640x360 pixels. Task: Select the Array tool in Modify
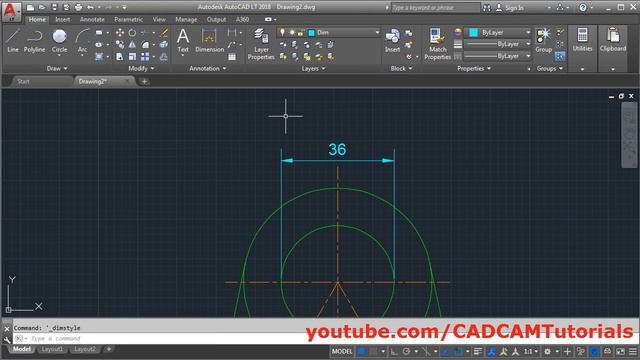pos(145,57)
